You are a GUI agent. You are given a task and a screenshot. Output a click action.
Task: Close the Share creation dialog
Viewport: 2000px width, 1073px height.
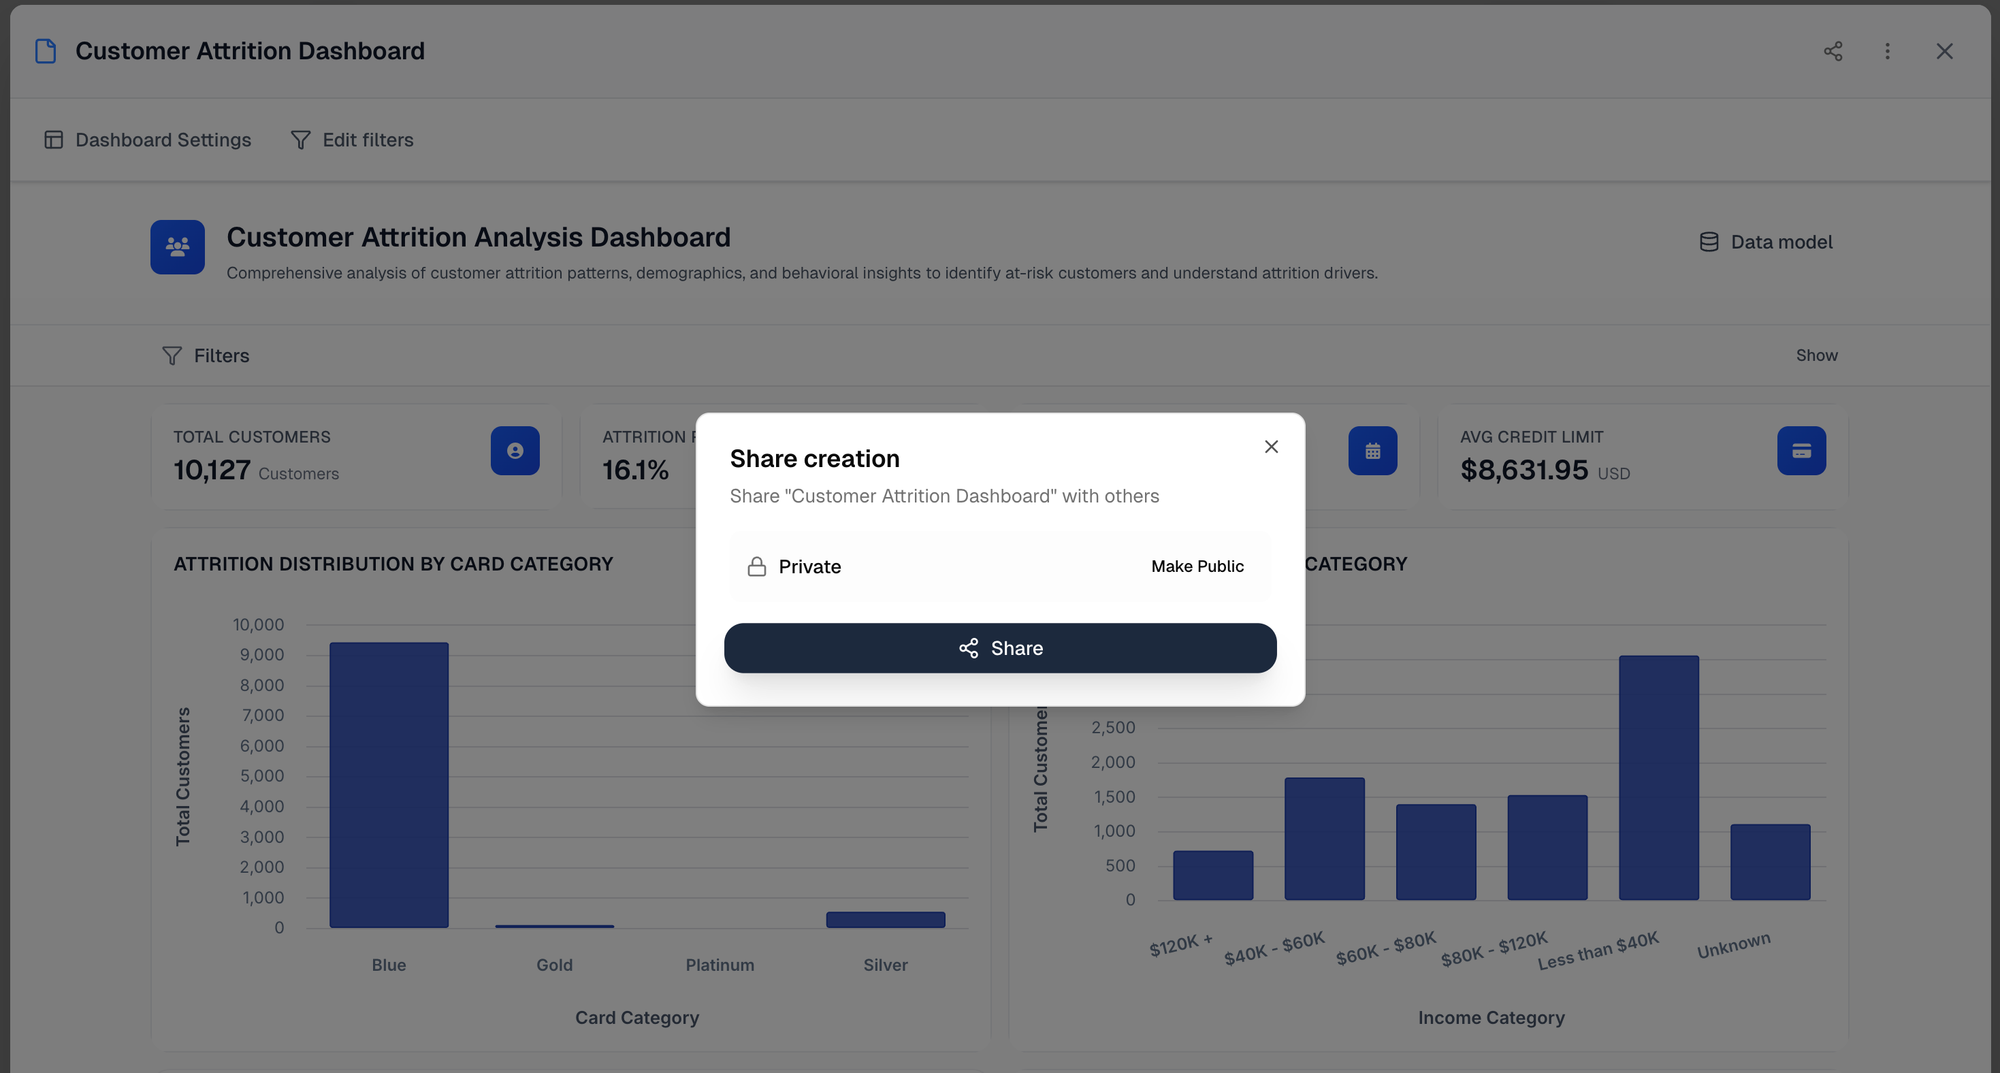[1271, 447]
